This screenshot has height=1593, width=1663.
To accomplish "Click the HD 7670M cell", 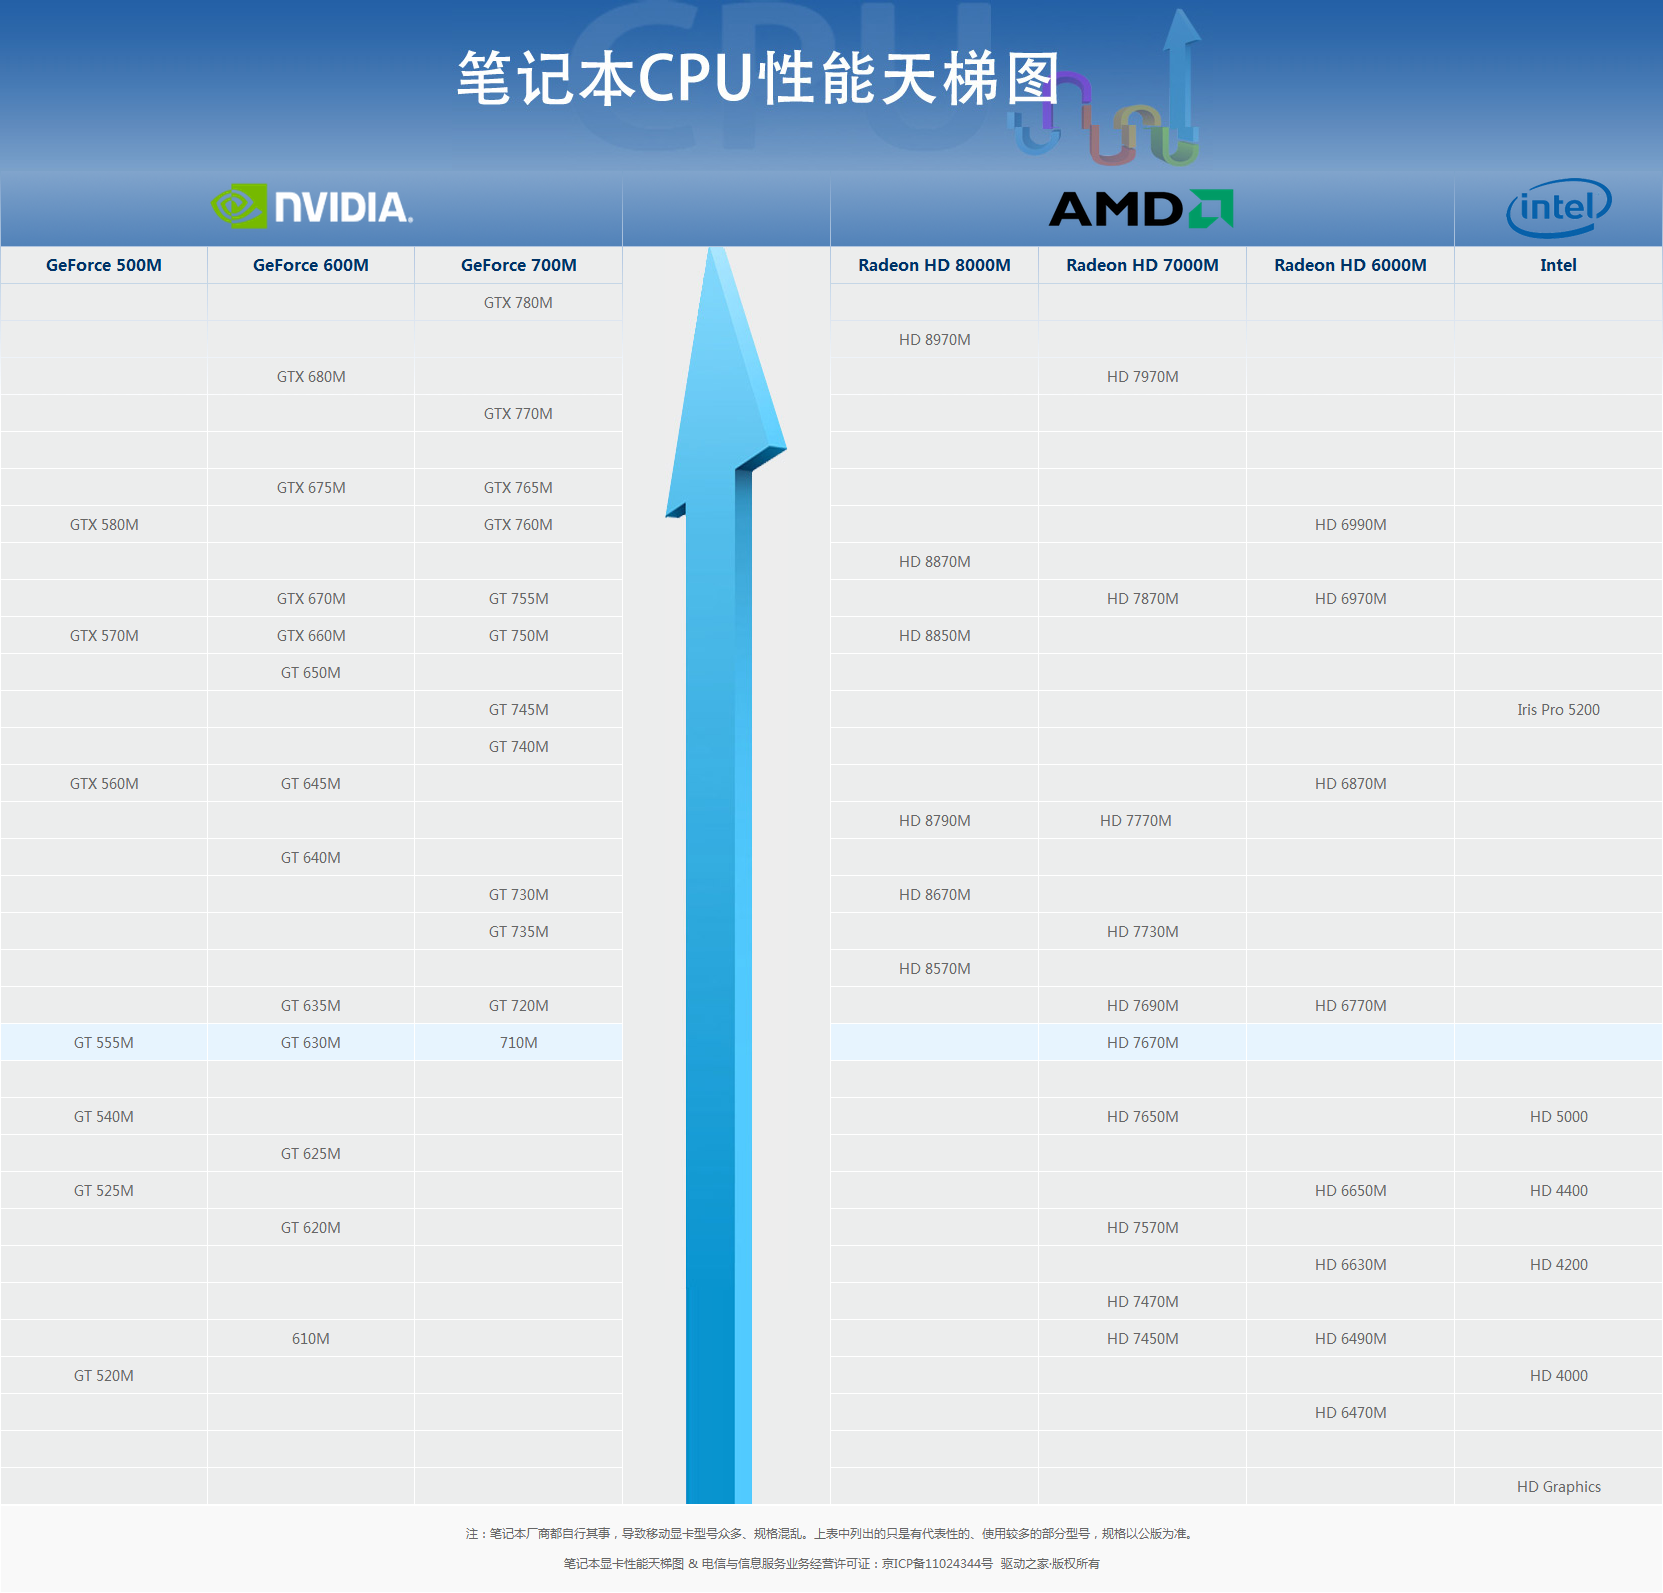I will click(1143, 1043).
